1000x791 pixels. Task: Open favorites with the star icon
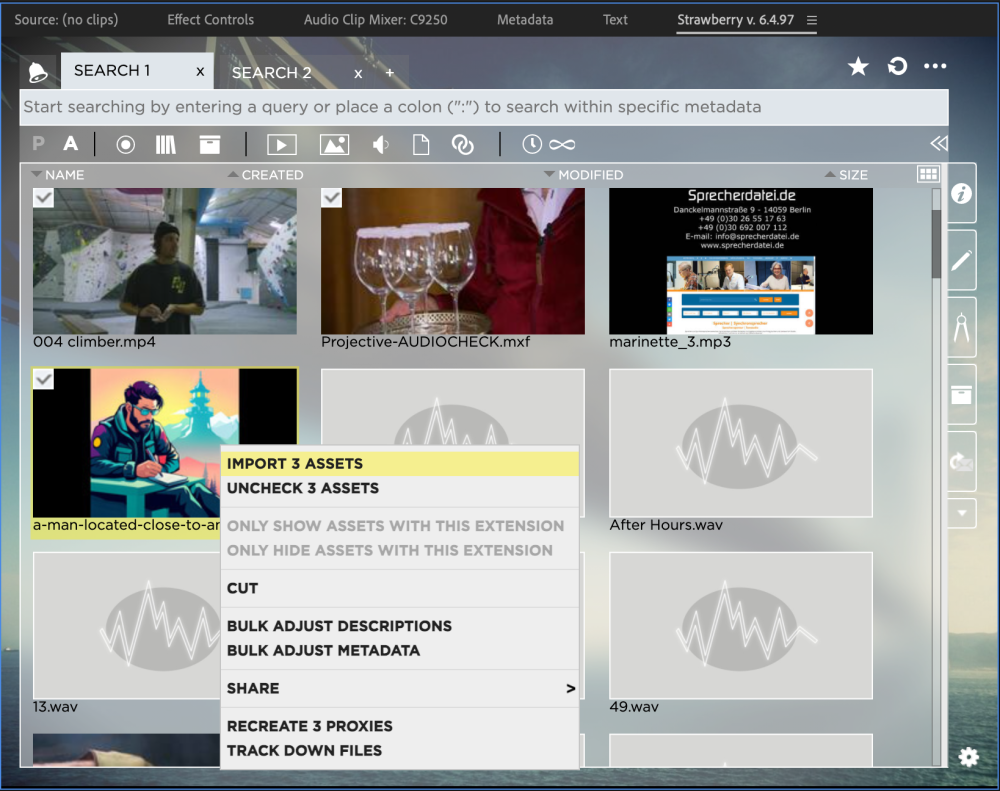858,66
